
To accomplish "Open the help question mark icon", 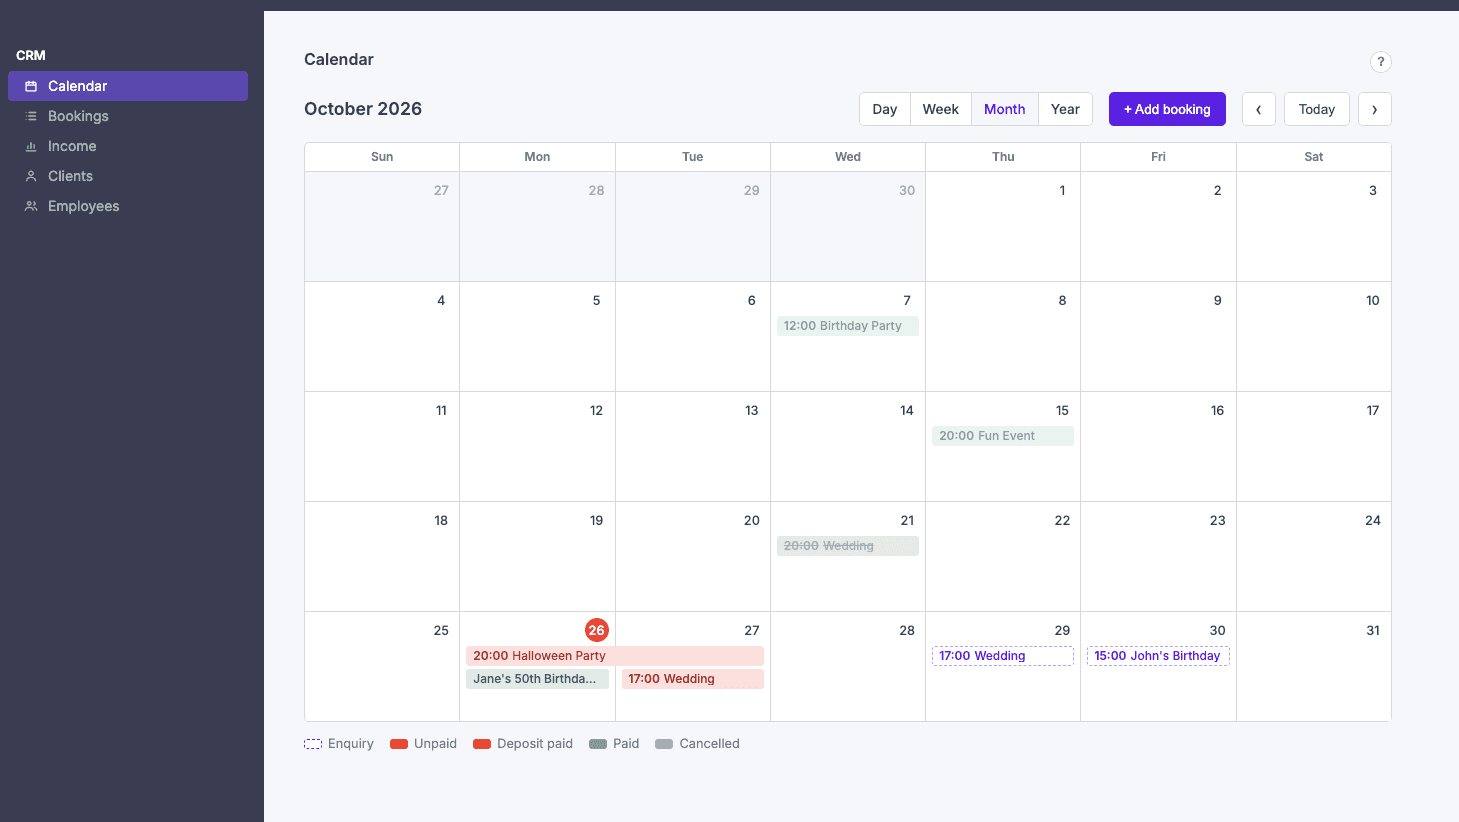I will (1381, 62).
